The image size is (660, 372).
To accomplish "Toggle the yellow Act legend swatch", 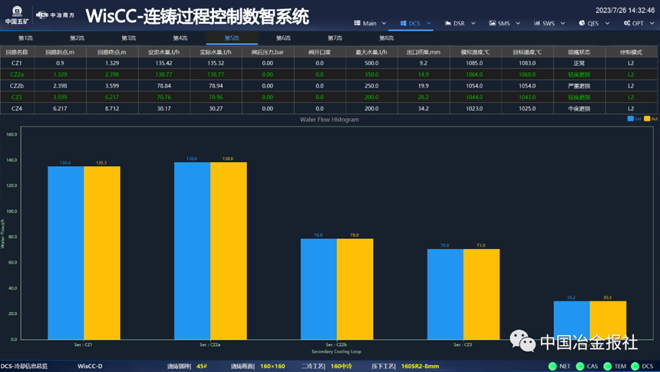I will (x=647, y=119).
